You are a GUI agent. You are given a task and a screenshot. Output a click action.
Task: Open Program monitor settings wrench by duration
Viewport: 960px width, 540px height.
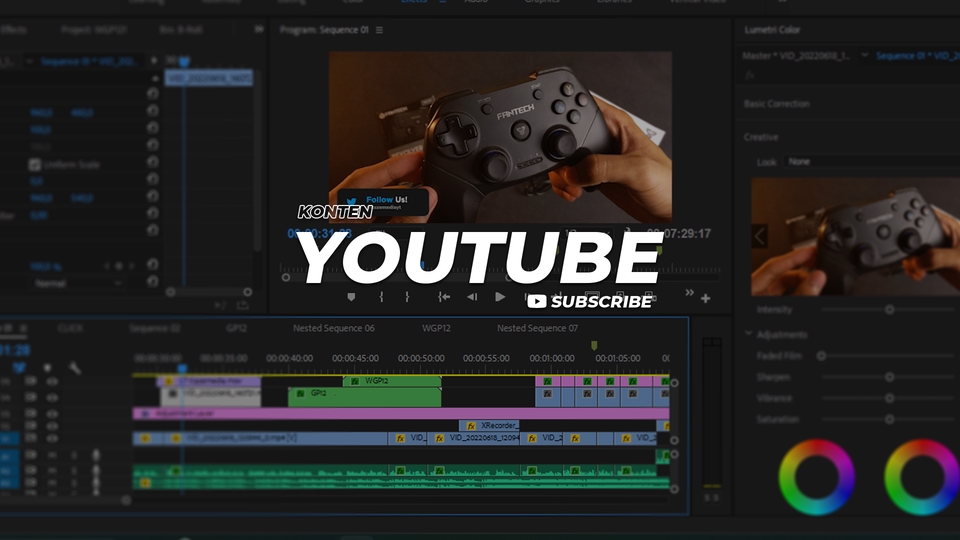[x=628, y=233]
